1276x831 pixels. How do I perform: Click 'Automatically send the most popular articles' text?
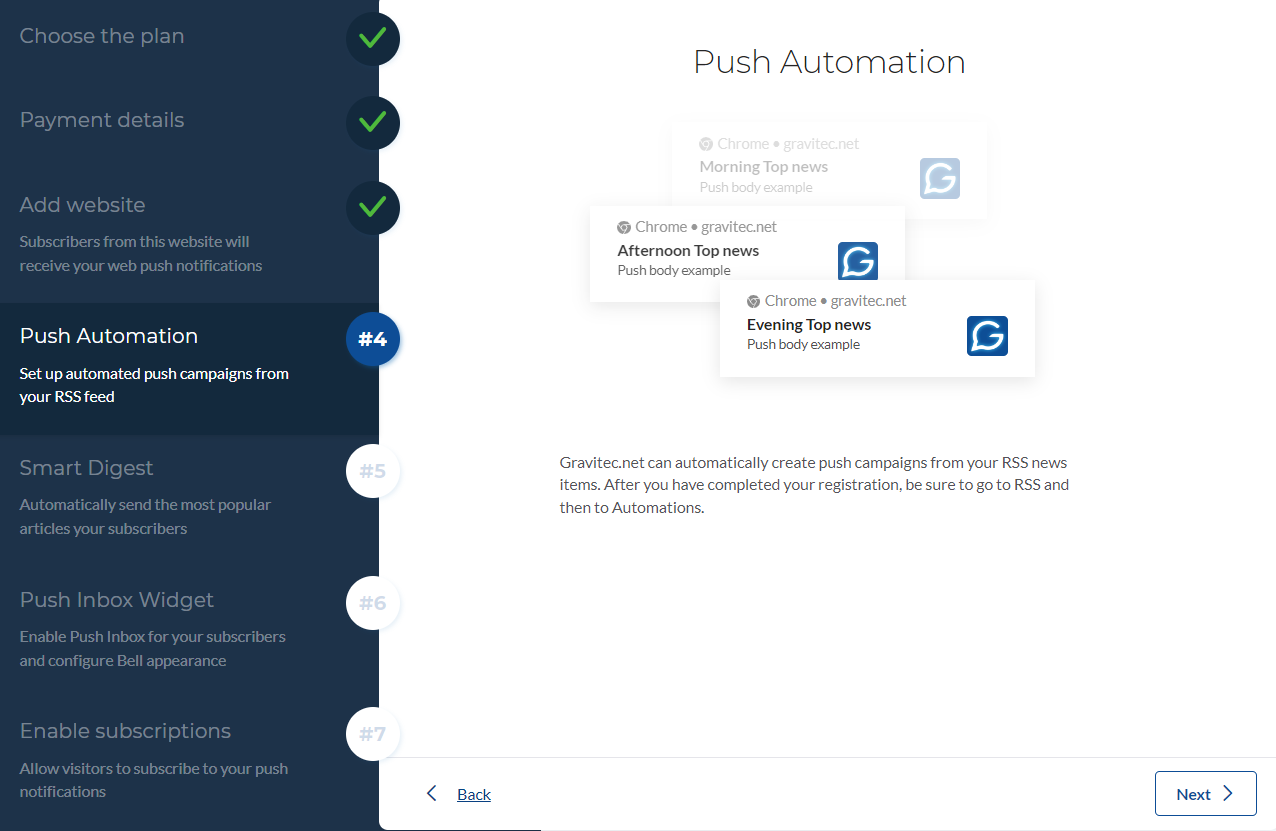coord(145,517)
